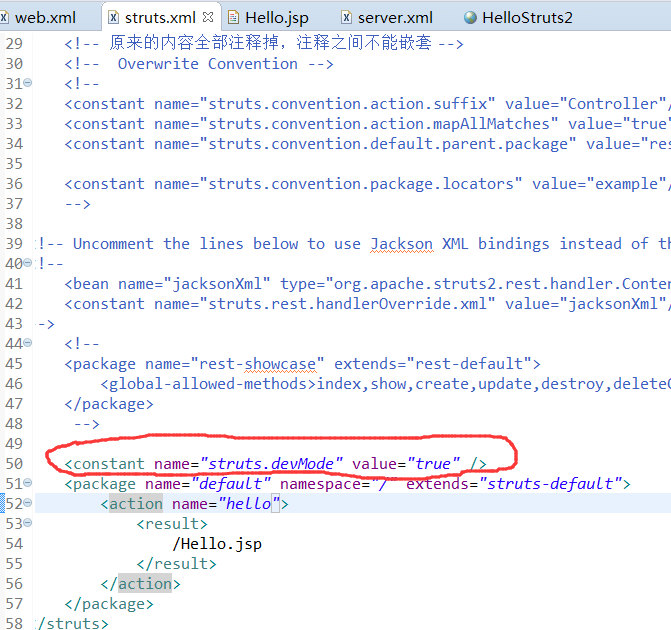Click the line 52 change marker in the gutter
The width and height of the screenshot is (671, 630).
2,503
